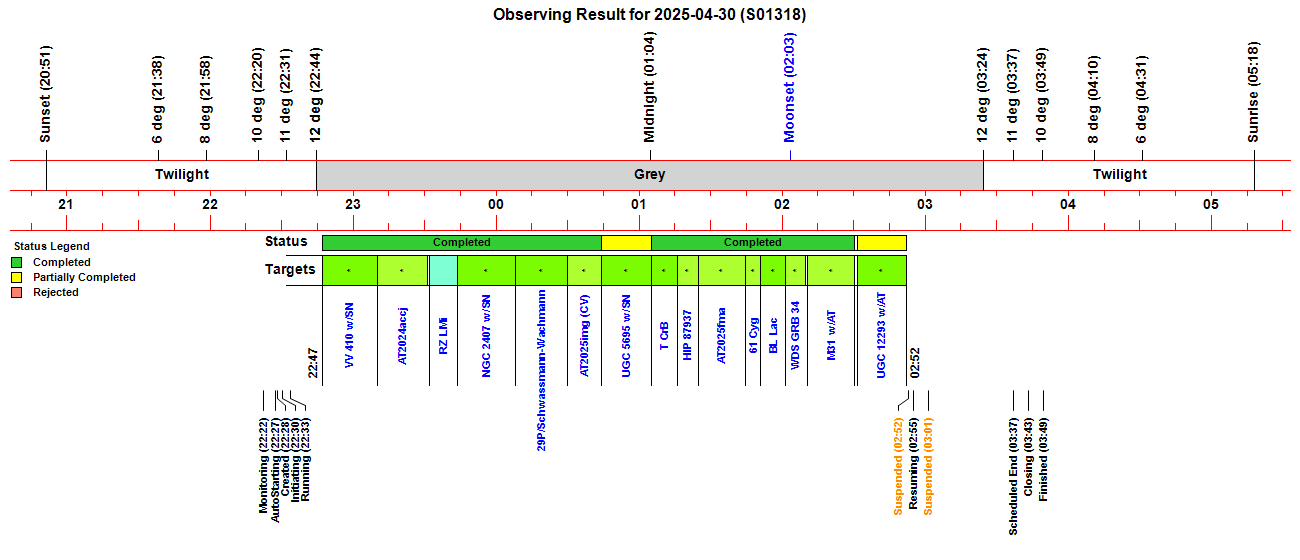Screen dimensions: 1300x560
Task: Click the Grey sky period bar
Action: (650, 174)
